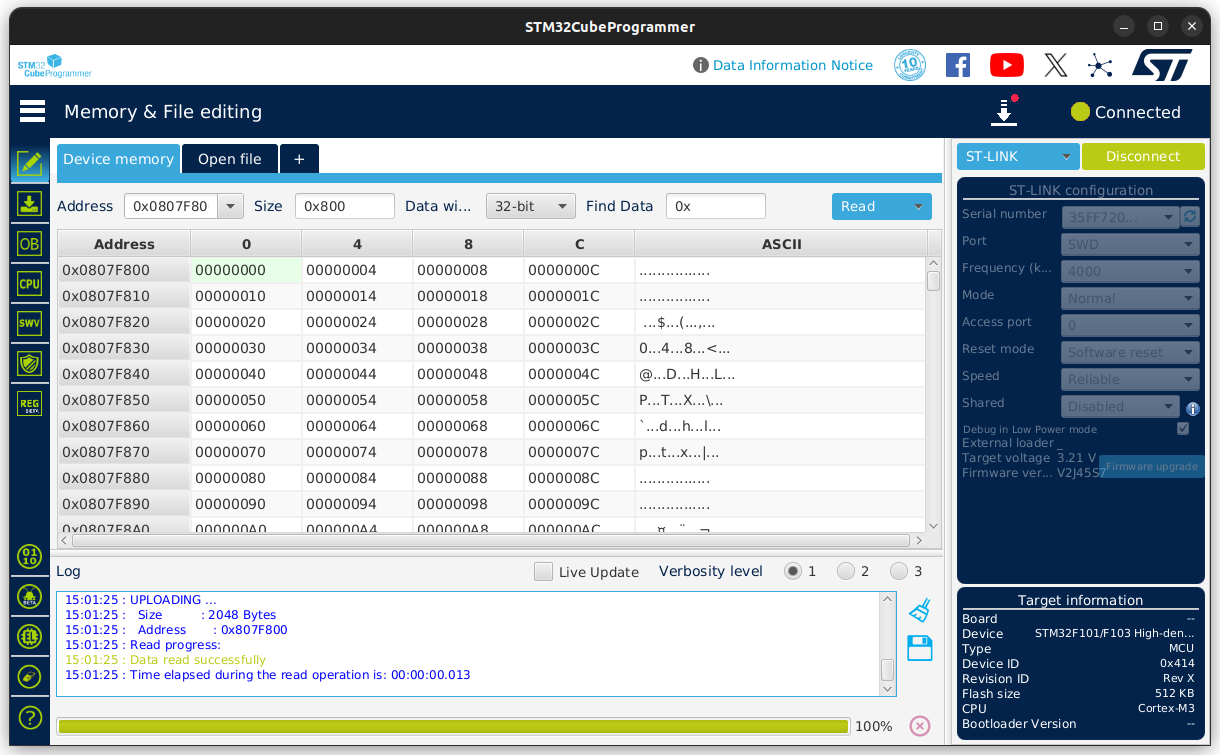This screenshot has width=1220, height=755.
Task: Open the REG registers panel icon
Action: [30, 404]
